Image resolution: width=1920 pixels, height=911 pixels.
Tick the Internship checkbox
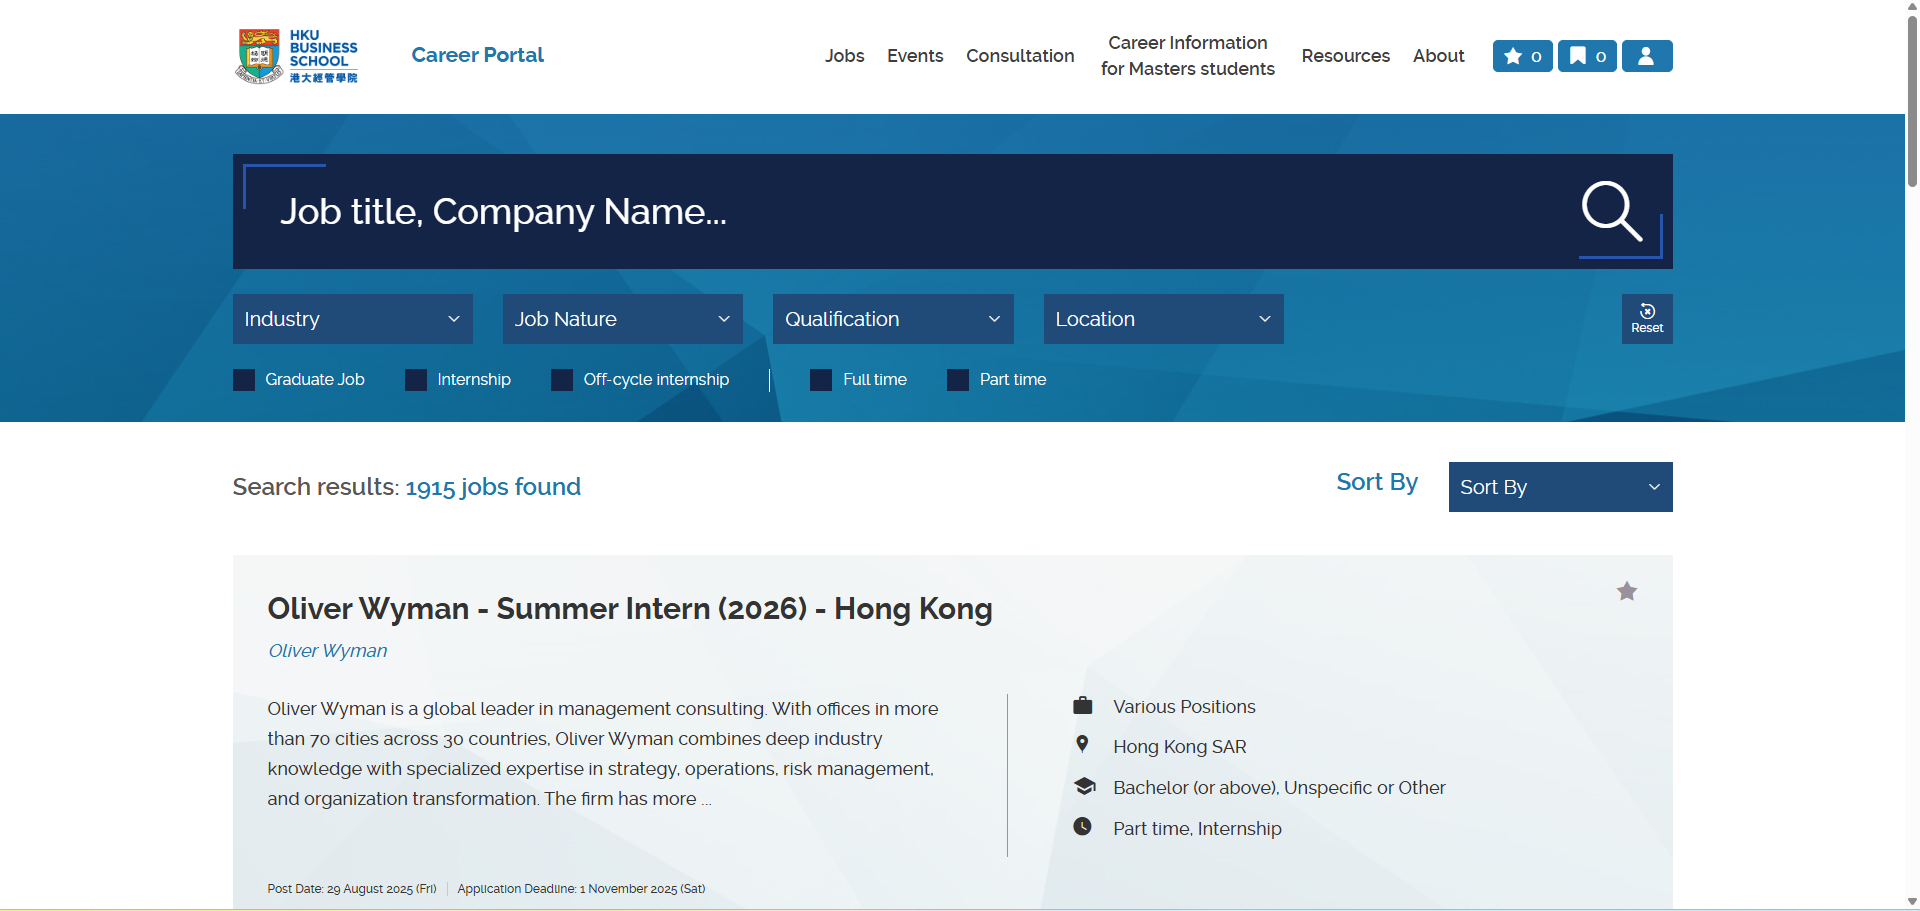pyautogui.click(x=416, y=380)
